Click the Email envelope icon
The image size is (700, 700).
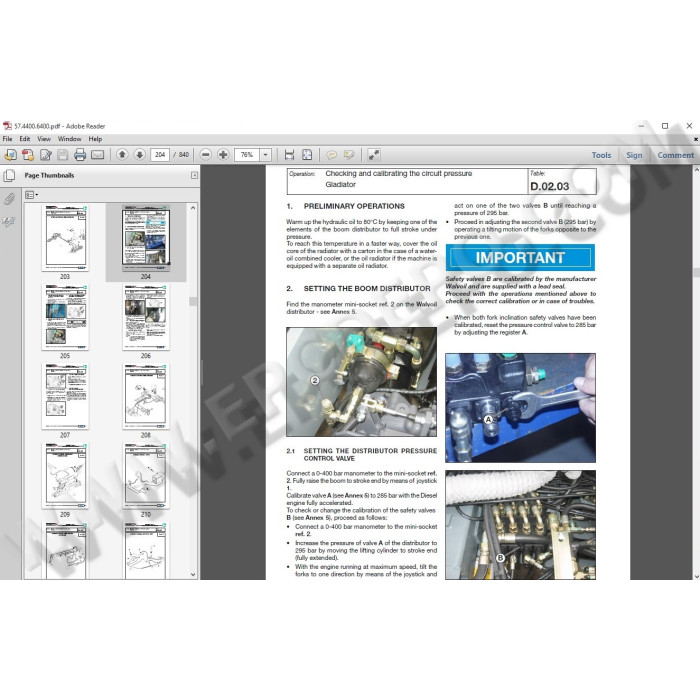coord(97,155)
